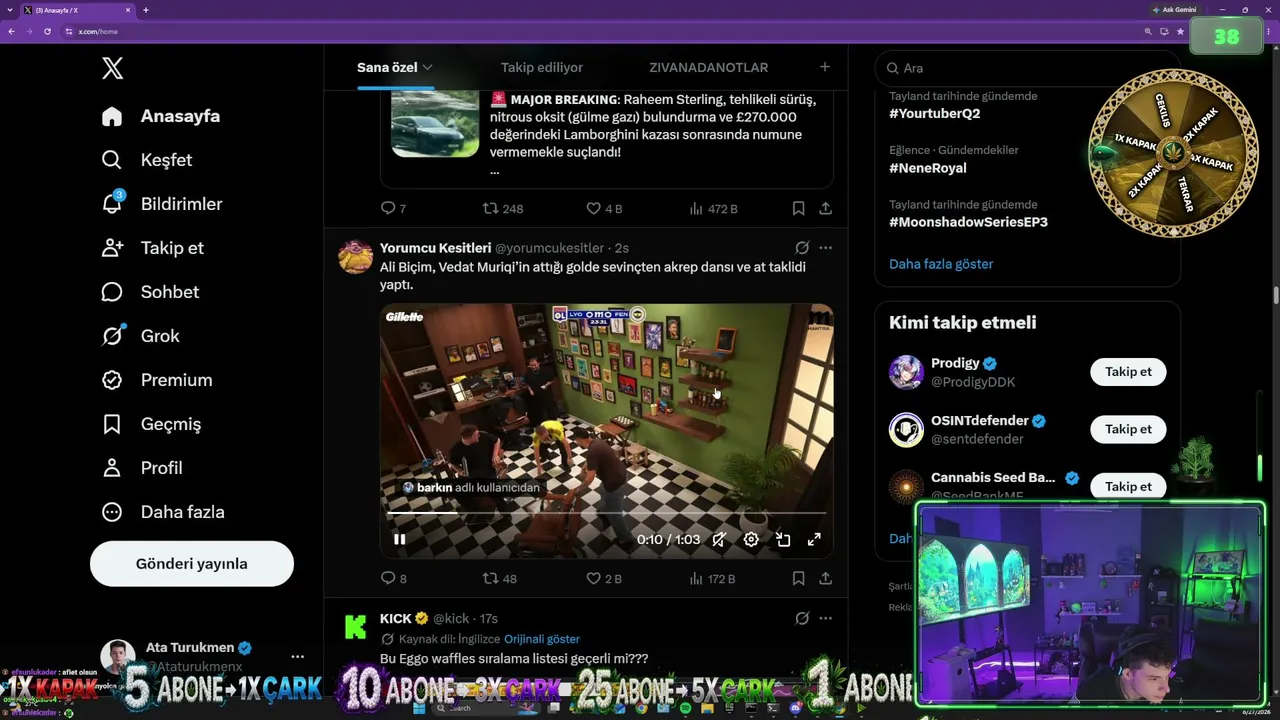
Task: Bookmark the Yorumcu Kesitleri post
Action: (x=798, y=578)
